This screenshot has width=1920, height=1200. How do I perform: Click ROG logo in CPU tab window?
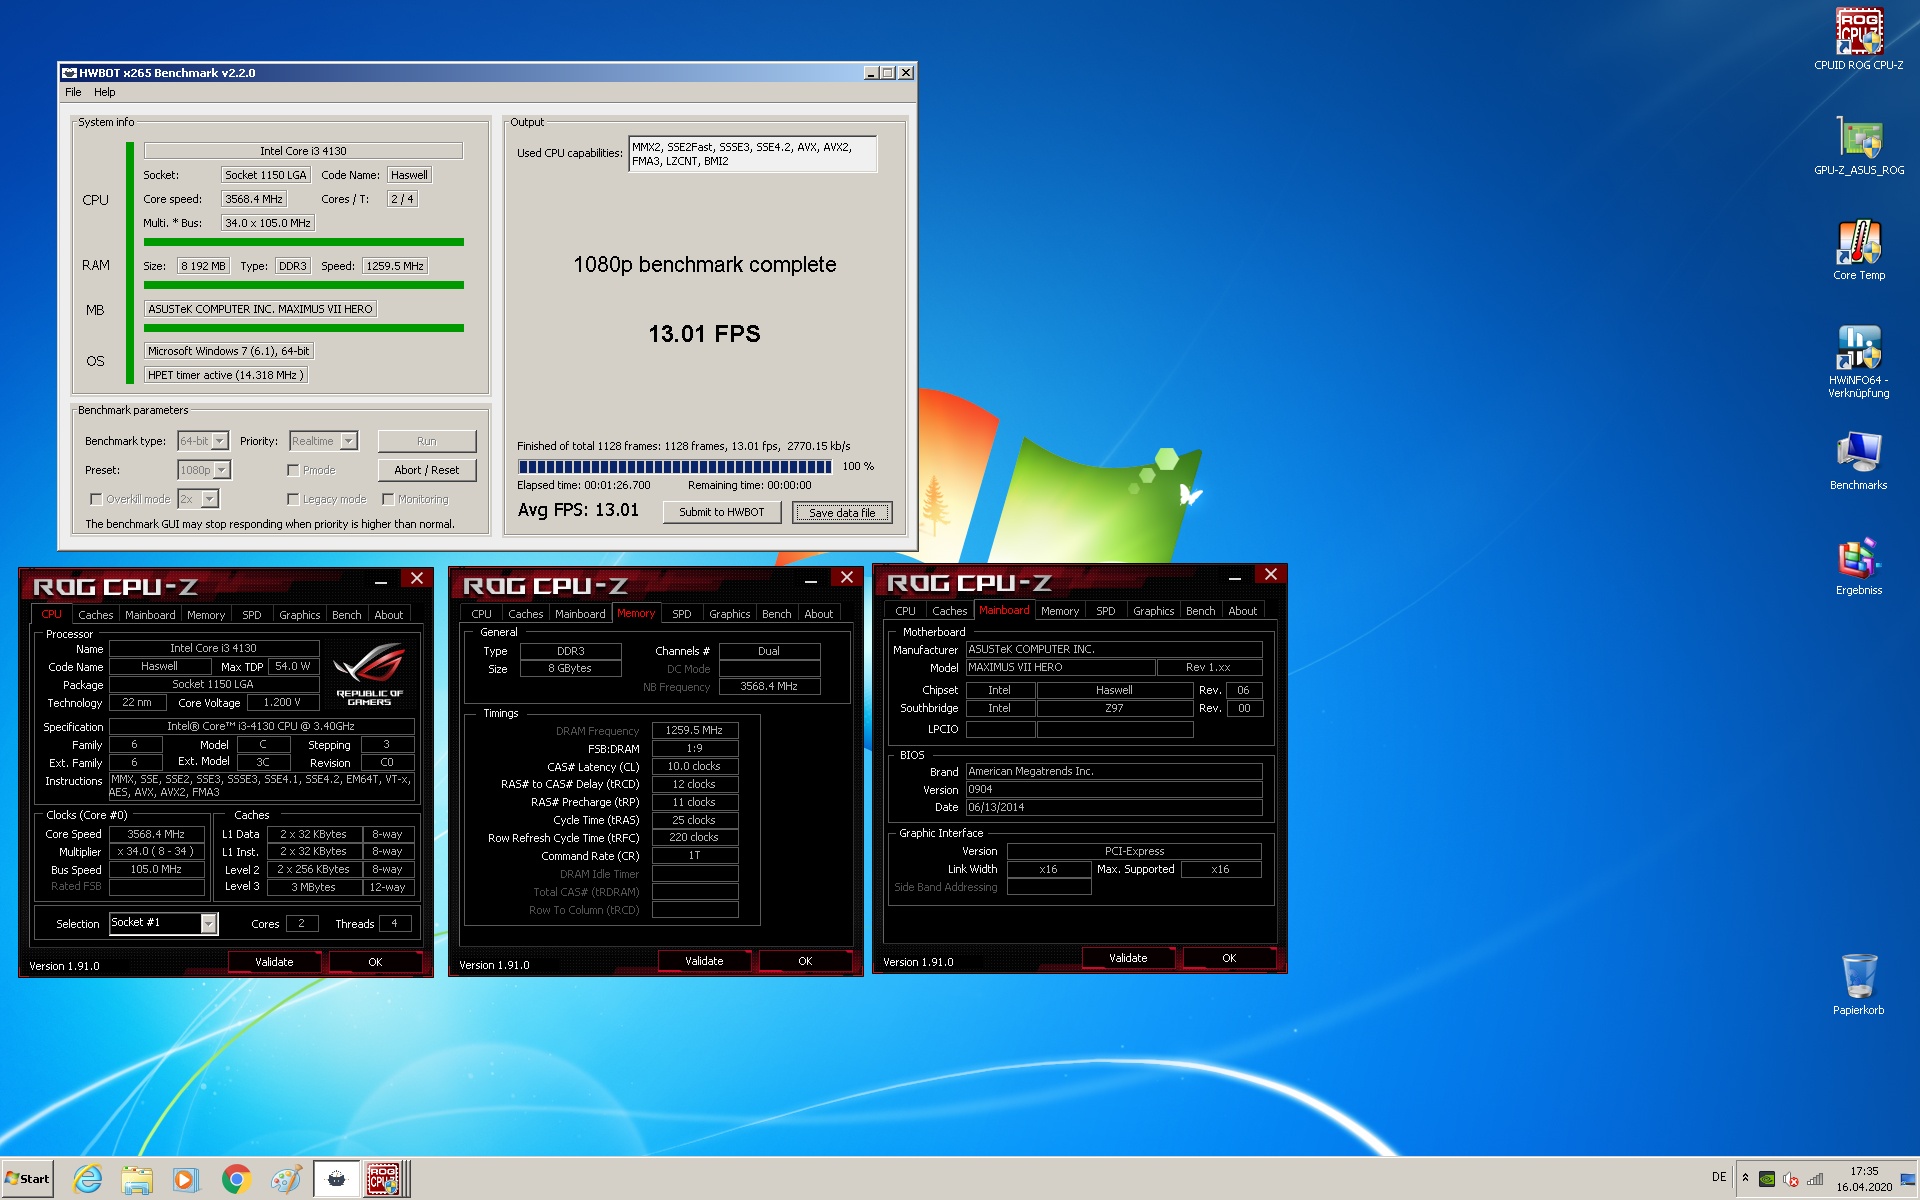click(369, 672)
